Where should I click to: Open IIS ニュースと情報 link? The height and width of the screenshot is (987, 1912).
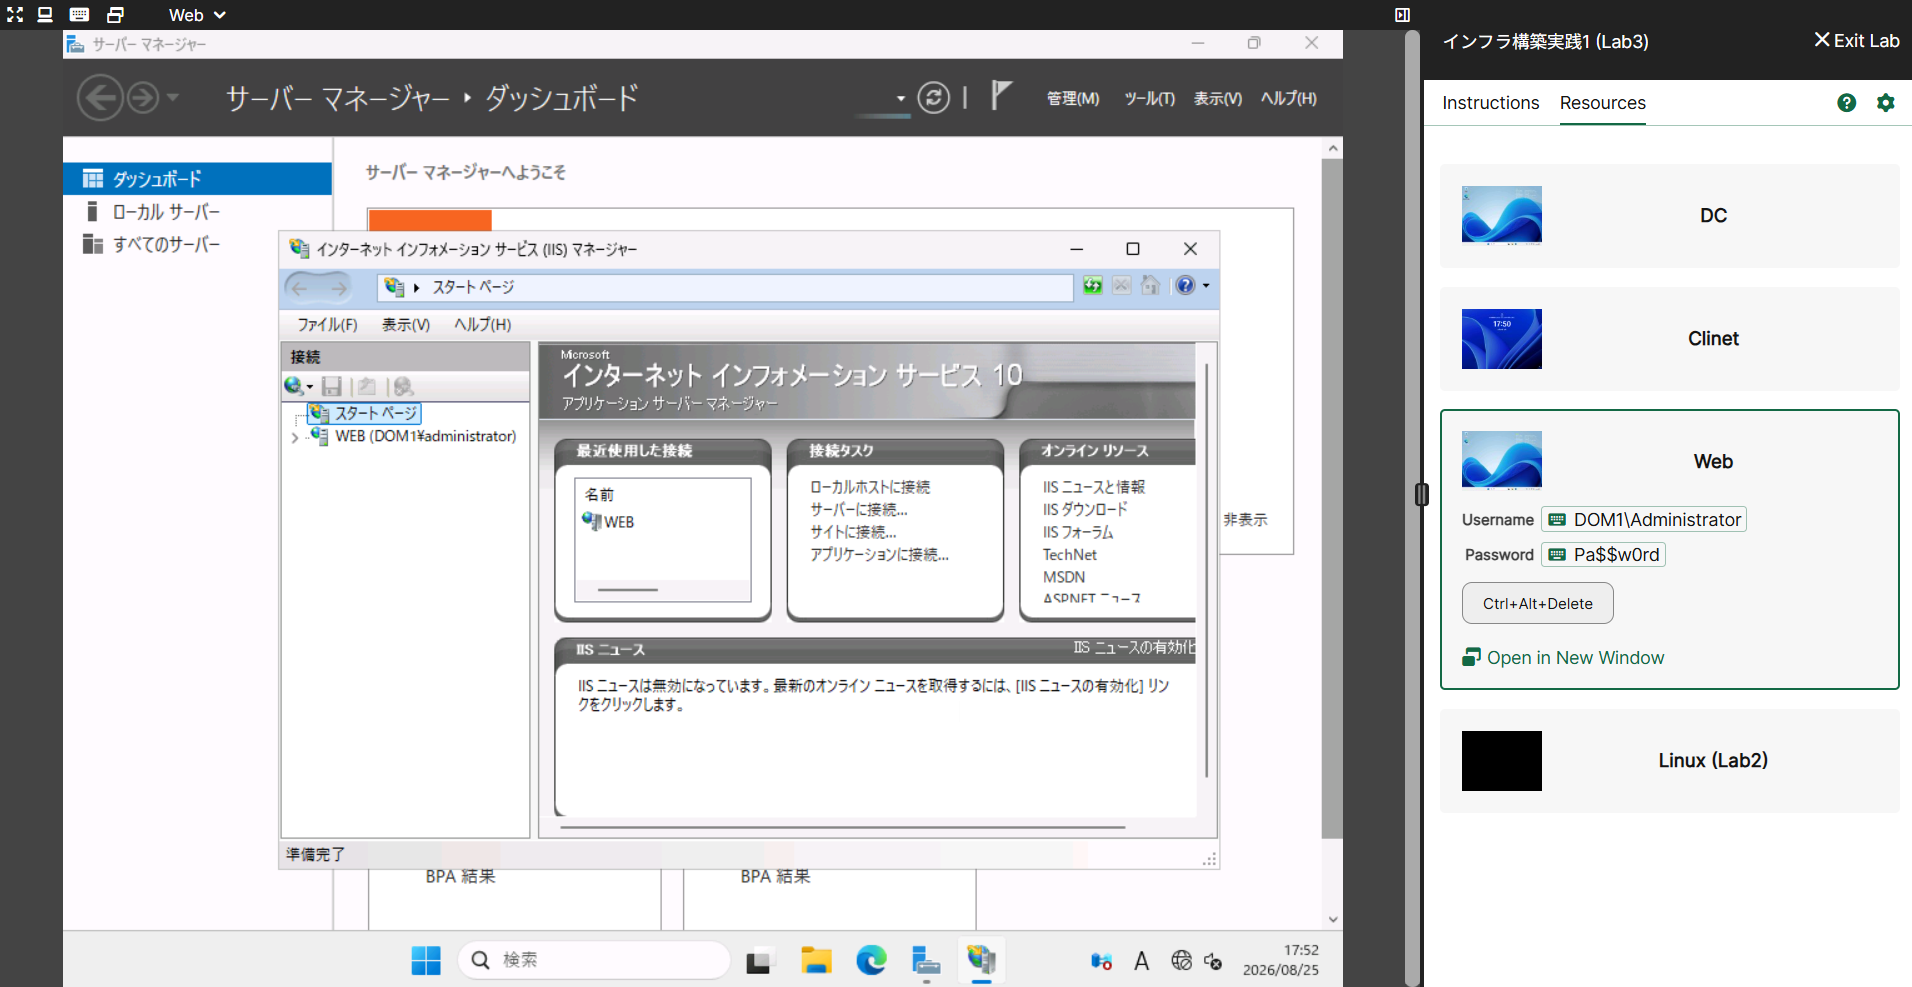(1094, 487)
